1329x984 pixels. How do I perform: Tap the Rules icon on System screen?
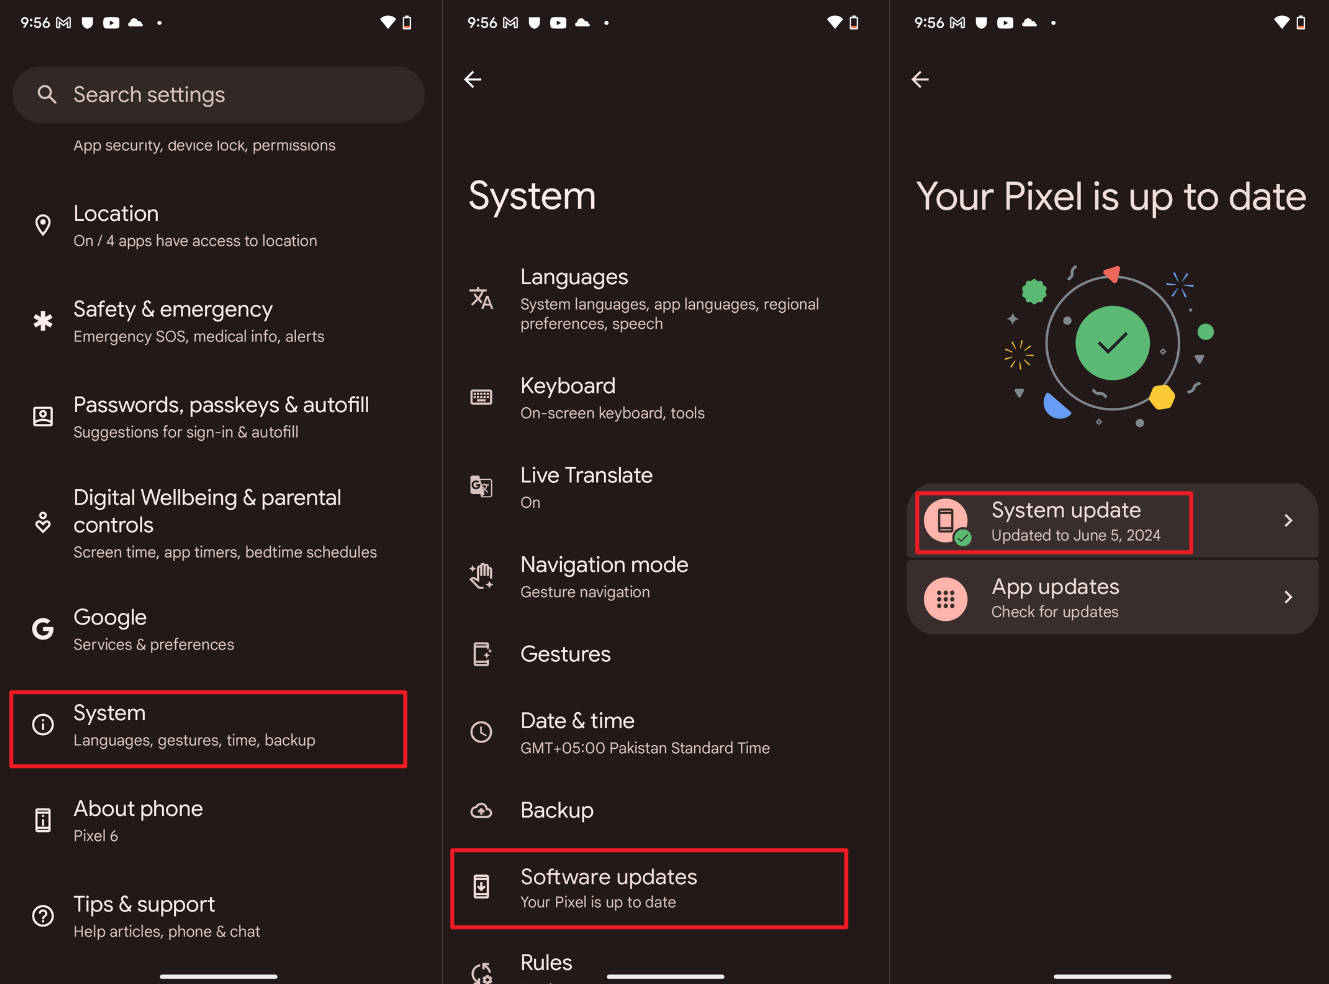[481, 972]
